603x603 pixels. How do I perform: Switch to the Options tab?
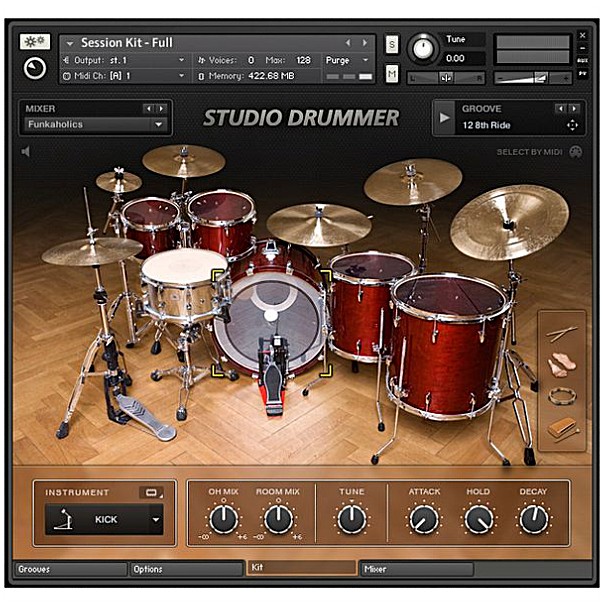(x=186, y=569)
